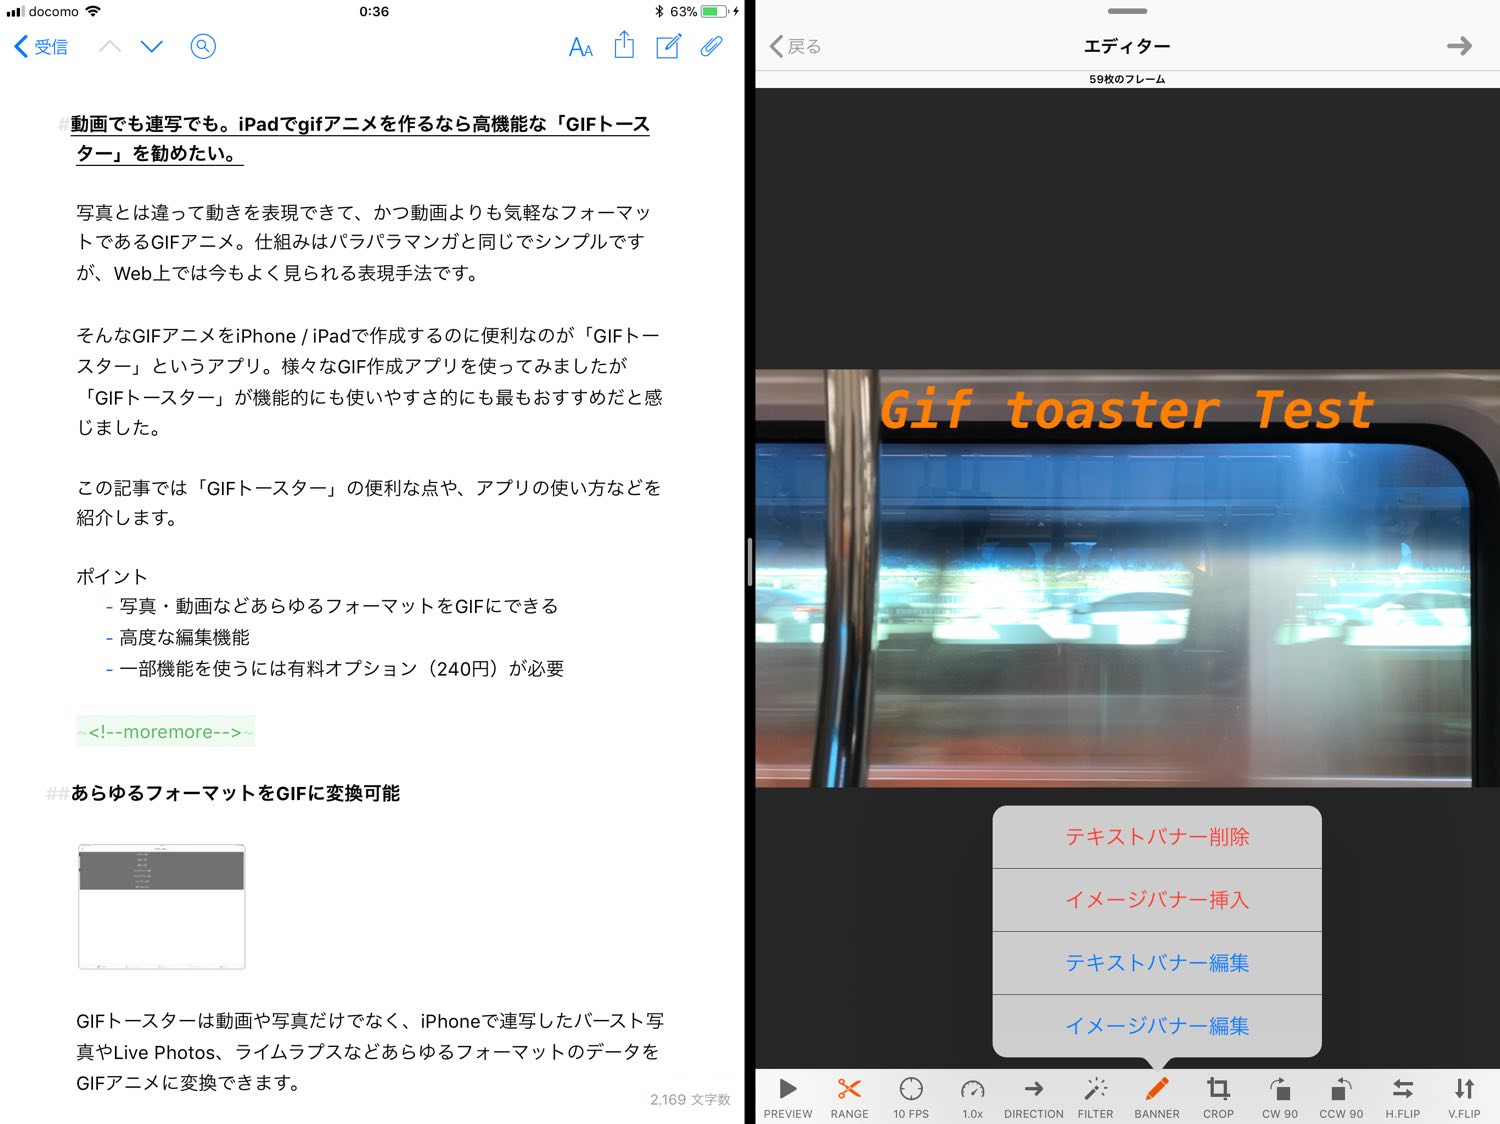Open the embedded screenshot thumbnail in the note
1500x1124 pixels.
162,907
